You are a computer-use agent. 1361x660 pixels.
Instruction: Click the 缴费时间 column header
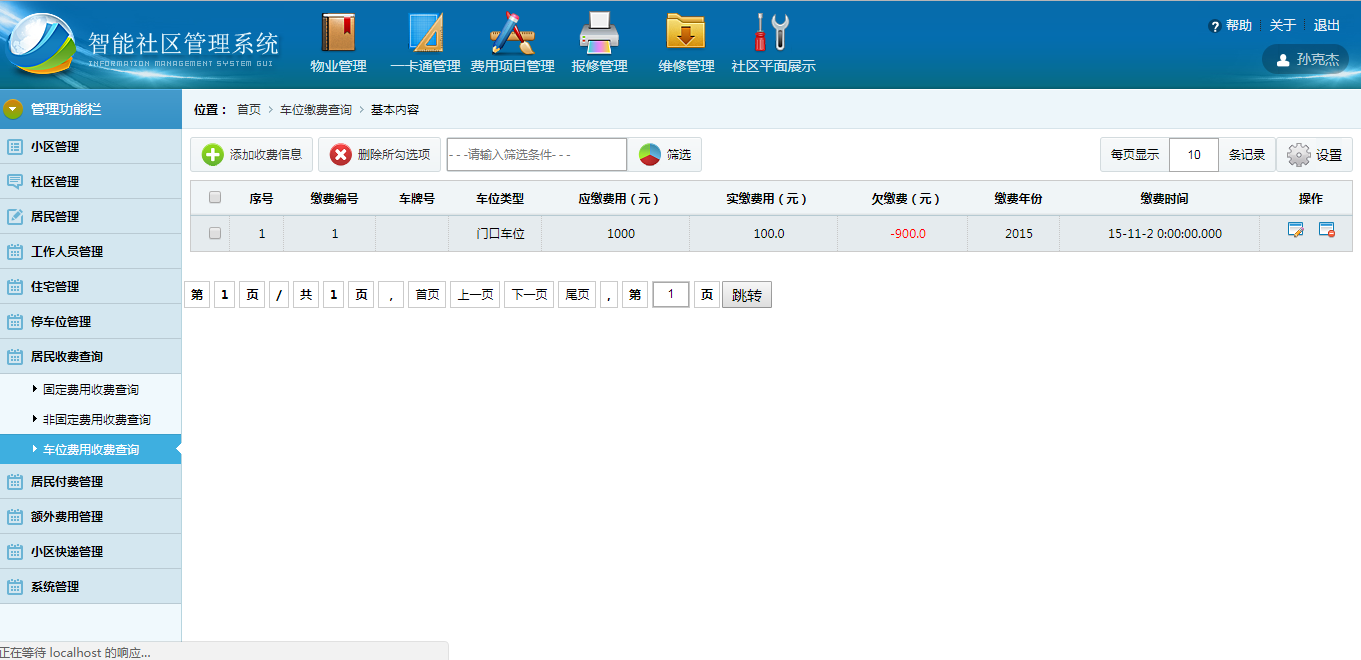point(1164,198)
